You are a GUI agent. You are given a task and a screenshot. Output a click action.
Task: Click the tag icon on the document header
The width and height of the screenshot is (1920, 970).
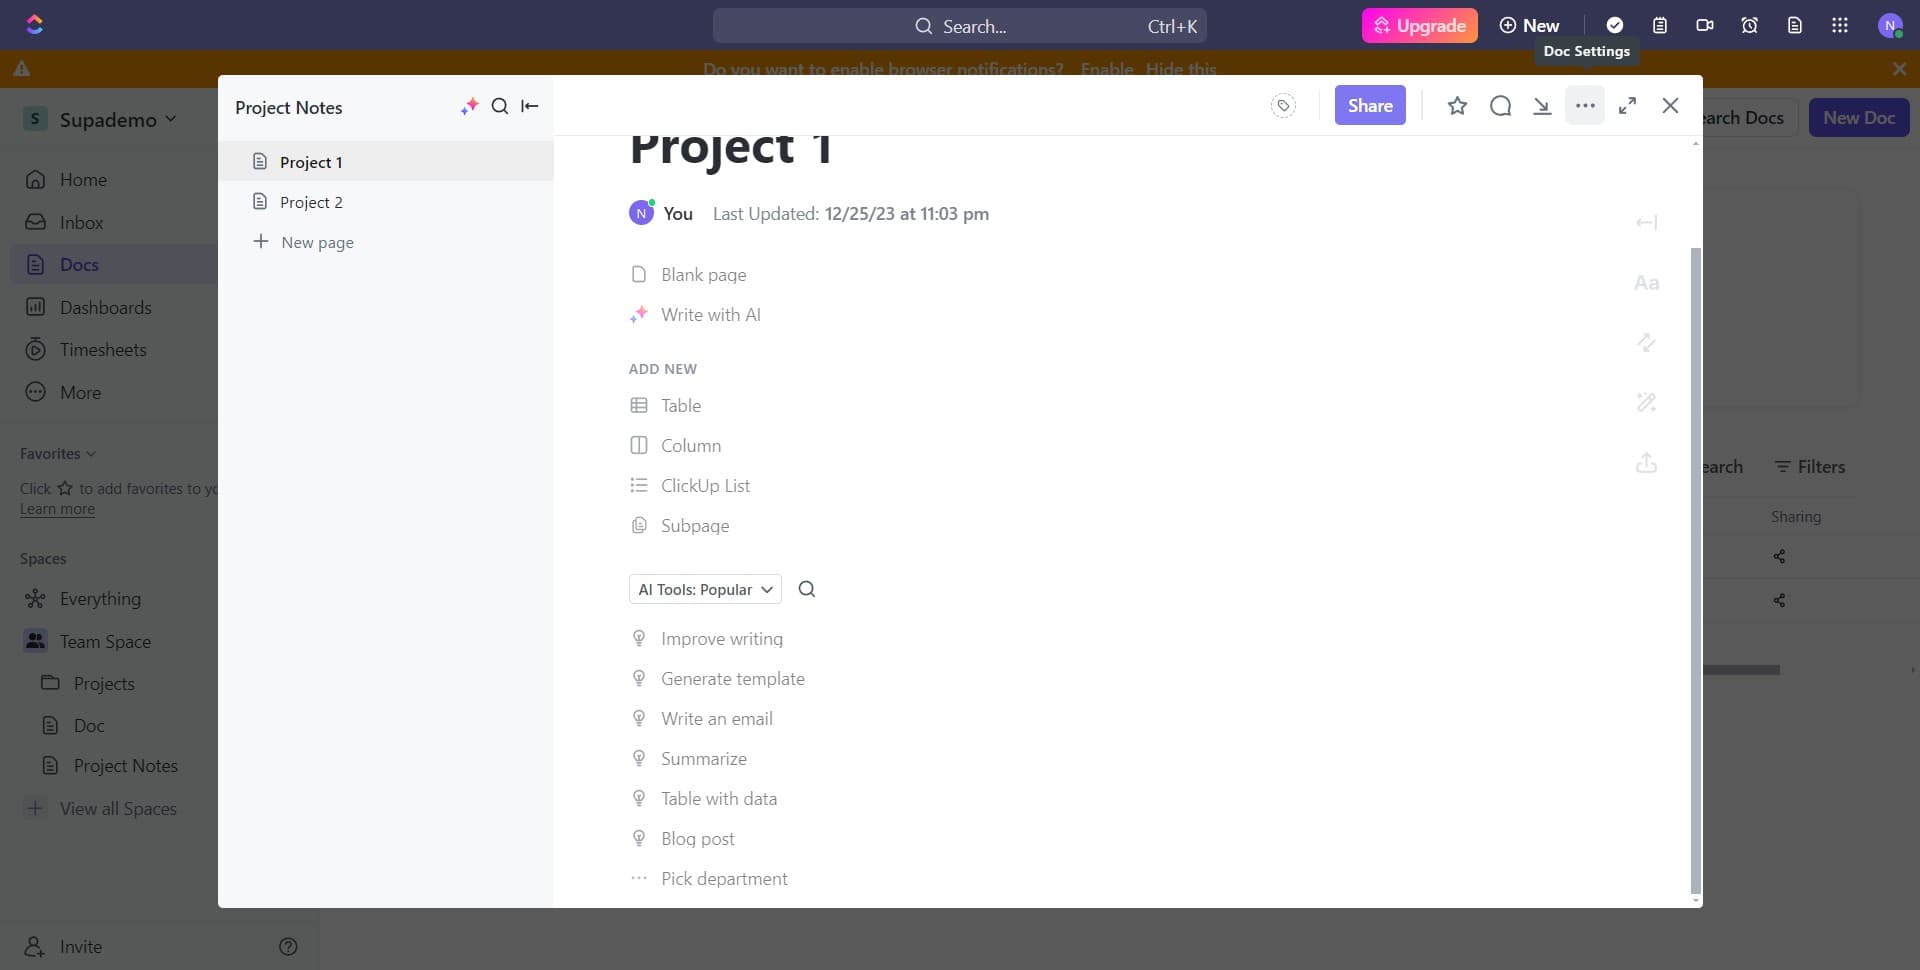1283,105
